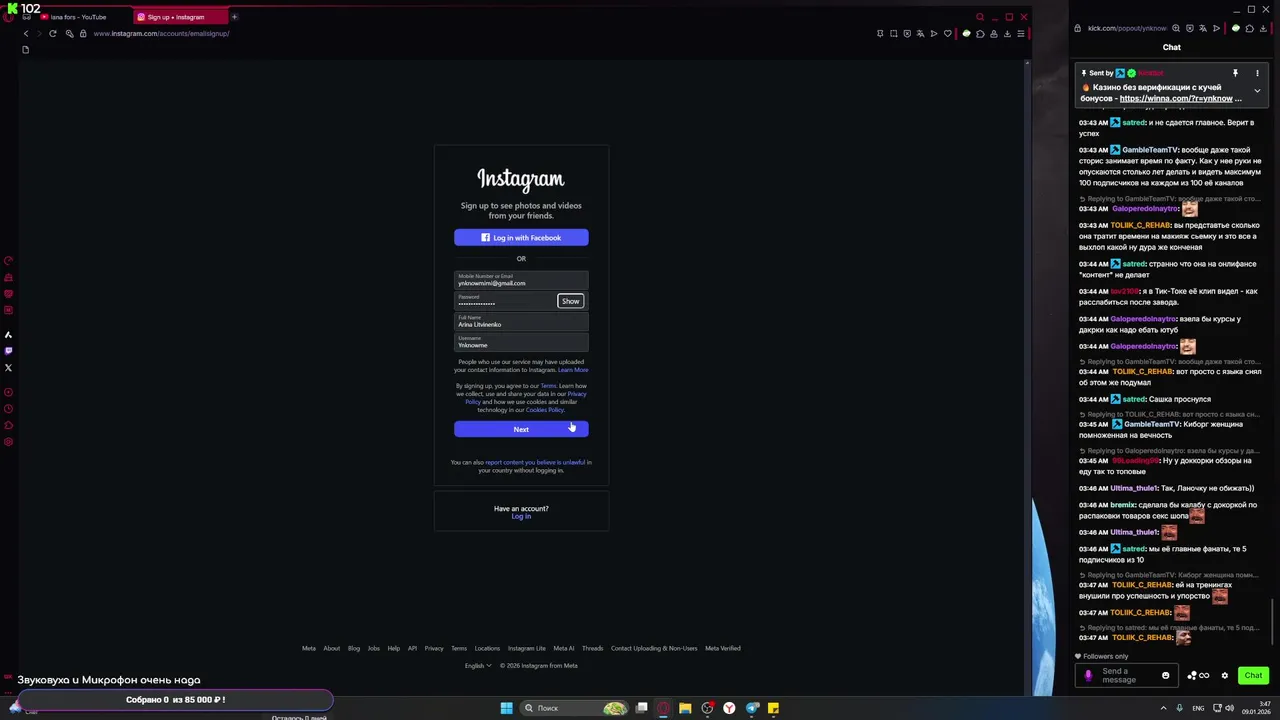Viewport: 1280px width, 720px height.
Task: Click the Instagram URL address field
Action: tap(161, 33)
